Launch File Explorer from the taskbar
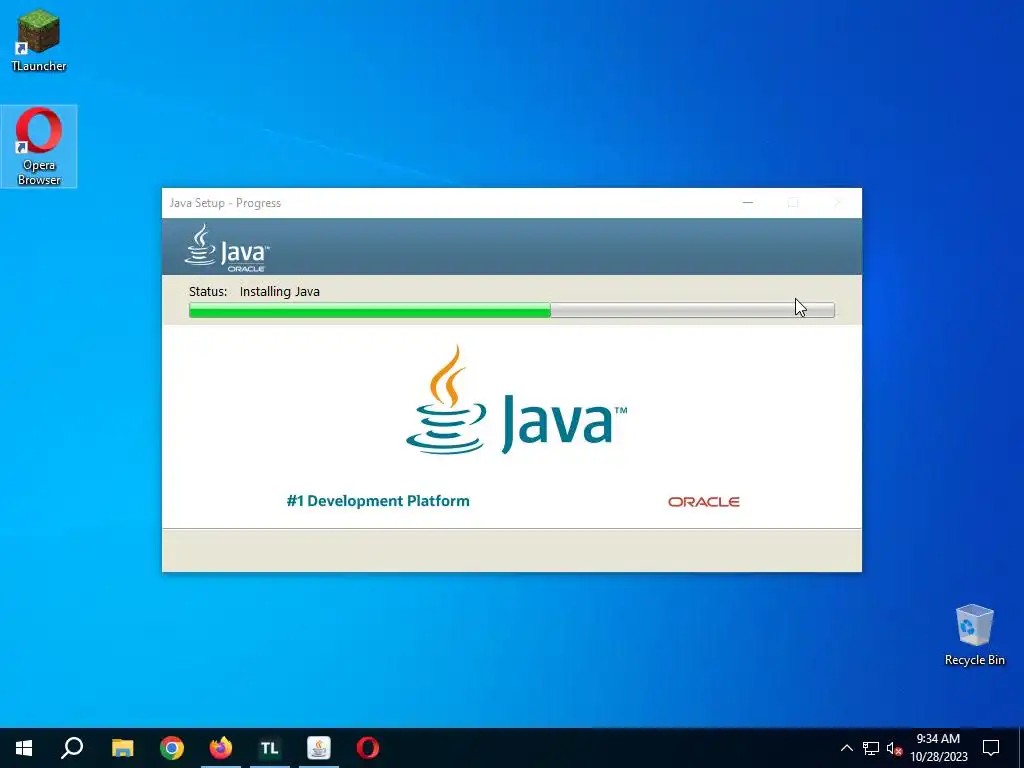Image resolution: width=1024 pixels, height=768 pixels. pyautogui.click(x=122, y=748)
